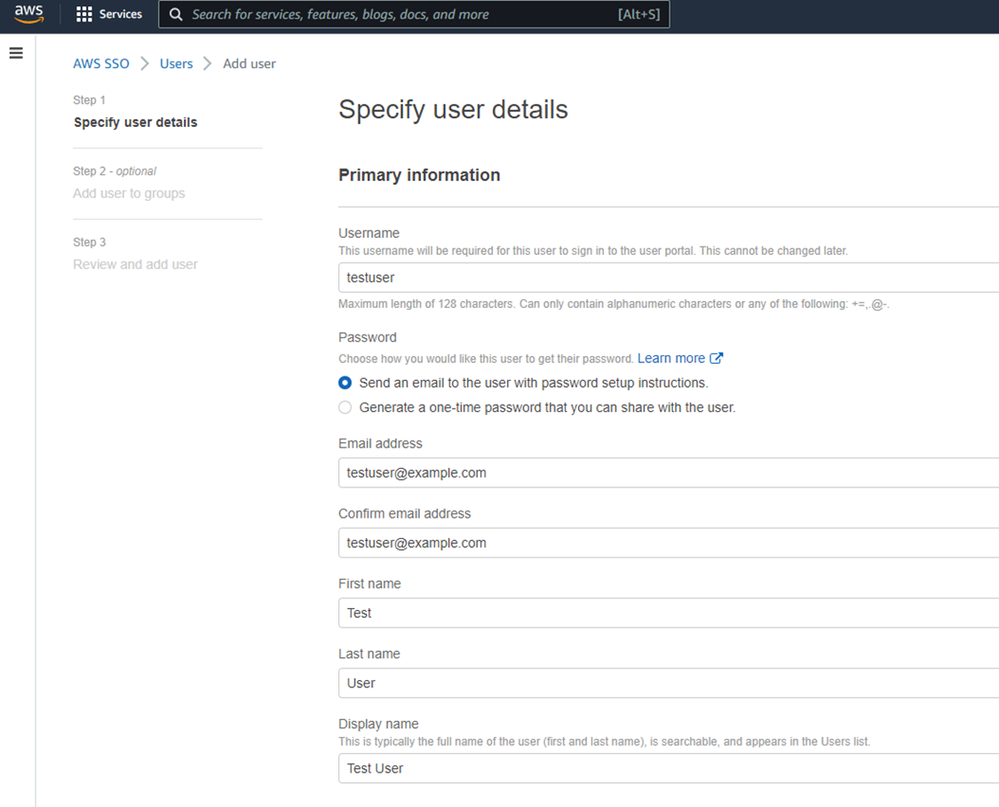999x807 pixels.
Task: Jump to Review and add user step
Action: click(135, 264)
